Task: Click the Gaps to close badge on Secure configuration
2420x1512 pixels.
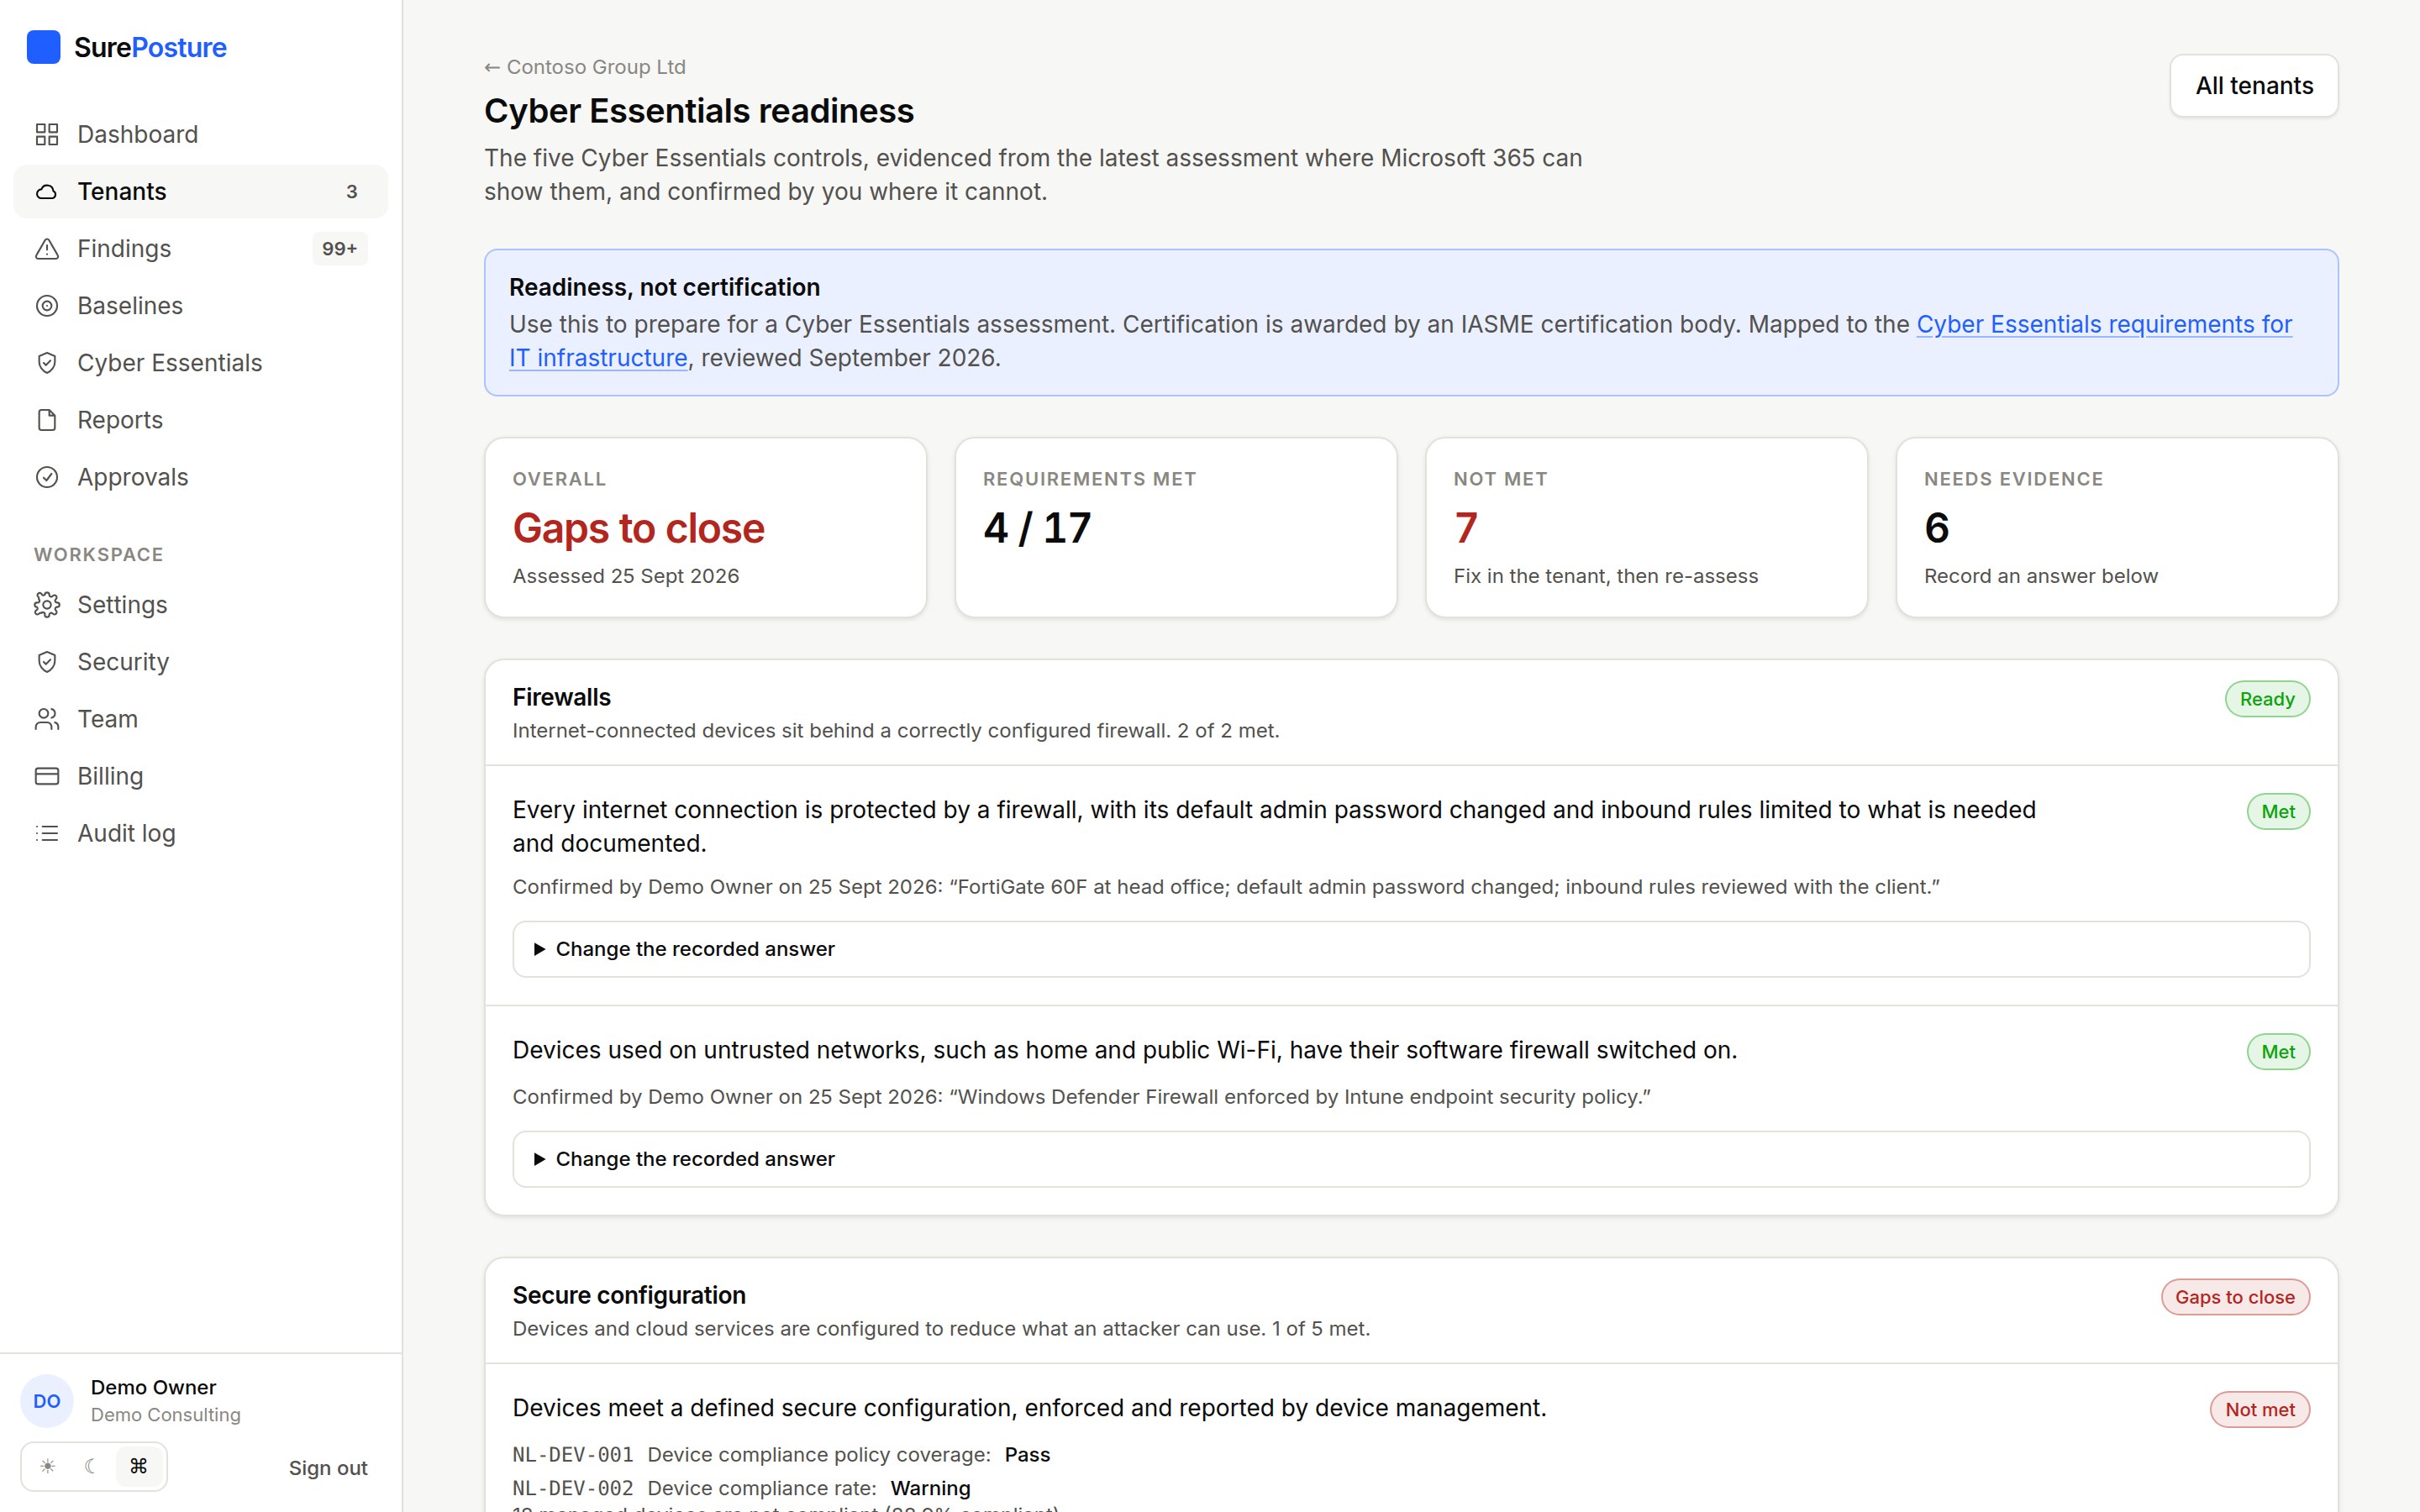Action: pyautogui.click(x=2235, y=1296)
